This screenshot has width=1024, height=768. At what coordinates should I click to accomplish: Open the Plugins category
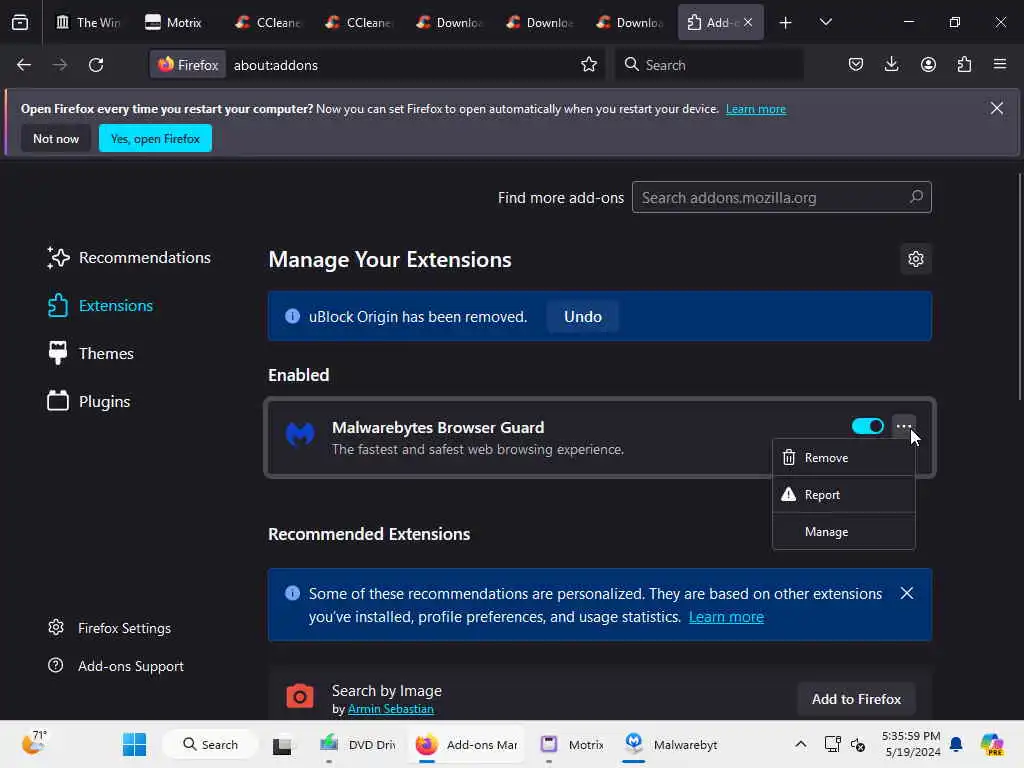point(88,402)
